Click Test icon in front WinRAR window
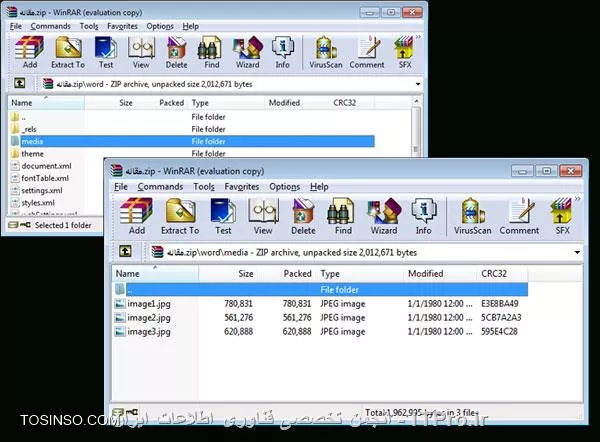 pyautogui.click(x=223, y=216)
